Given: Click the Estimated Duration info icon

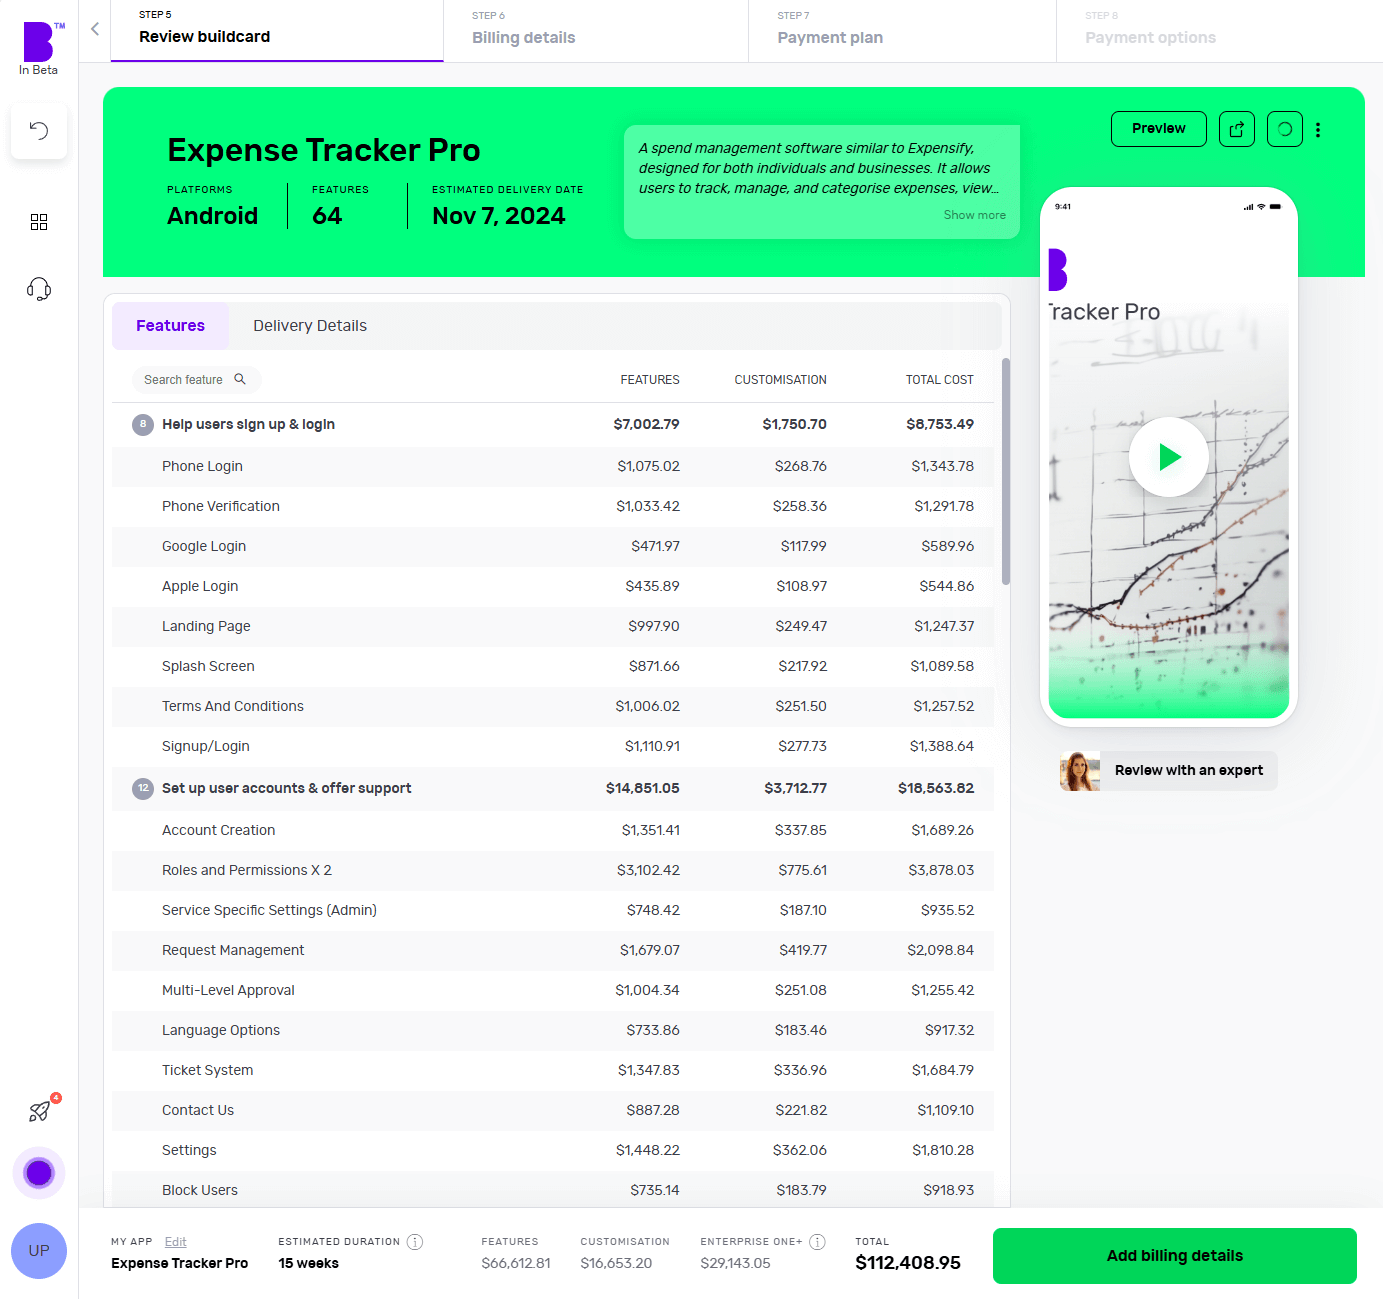Looking at the screenshot, I should coord(415,1242).
